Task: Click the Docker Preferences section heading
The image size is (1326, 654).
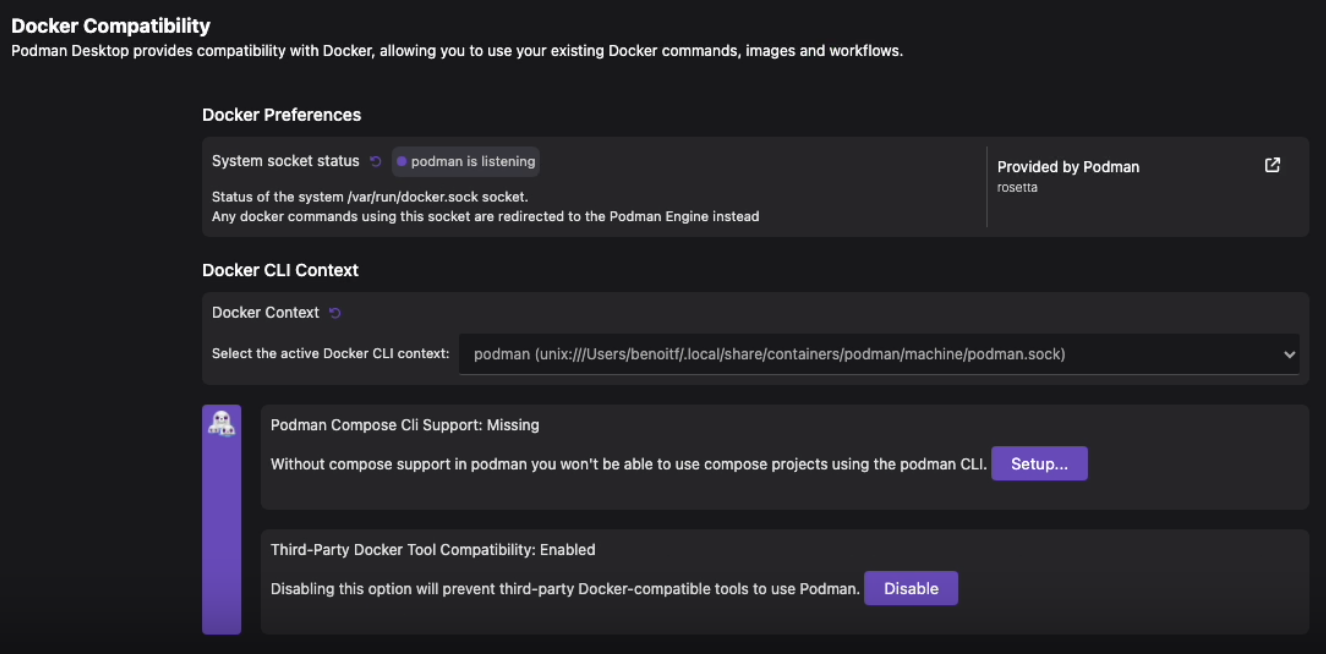Action: [281, 115]
